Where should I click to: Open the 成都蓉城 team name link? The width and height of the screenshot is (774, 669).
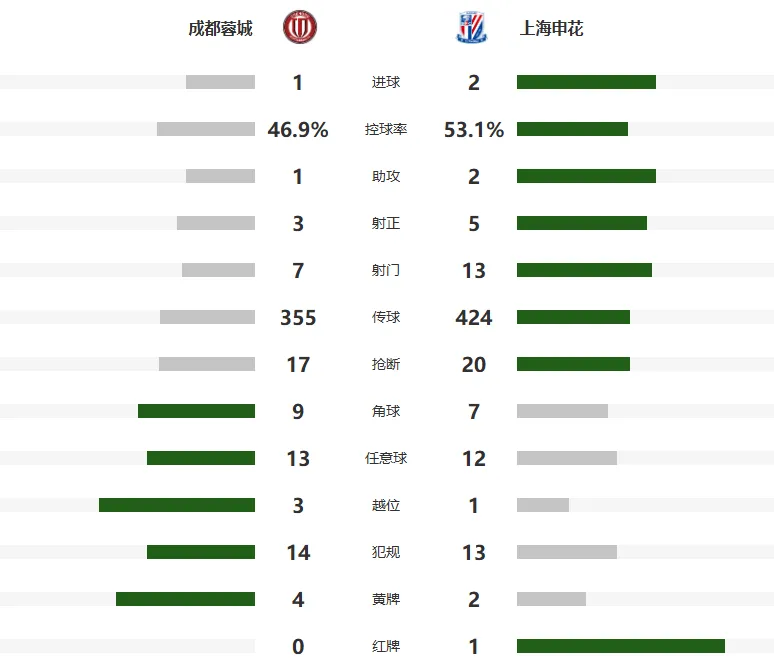(x=220, y=29)
